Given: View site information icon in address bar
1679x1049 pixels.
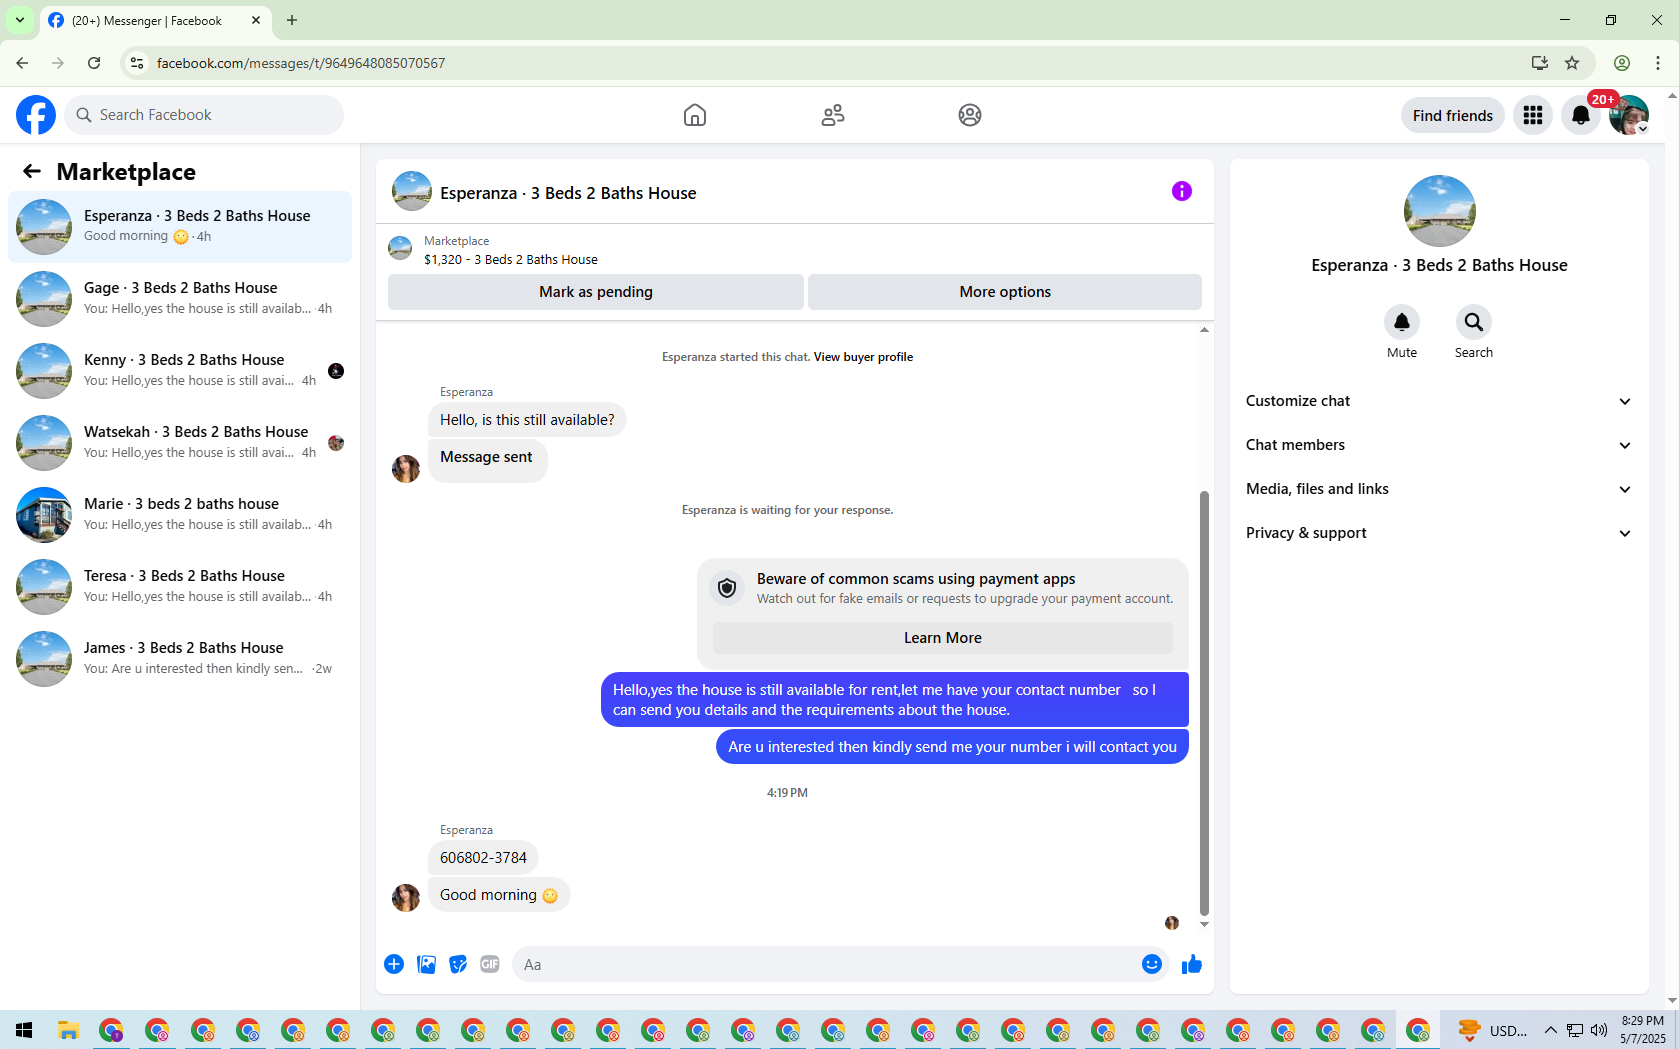Looking at the screenshot, I should point(137,63).
